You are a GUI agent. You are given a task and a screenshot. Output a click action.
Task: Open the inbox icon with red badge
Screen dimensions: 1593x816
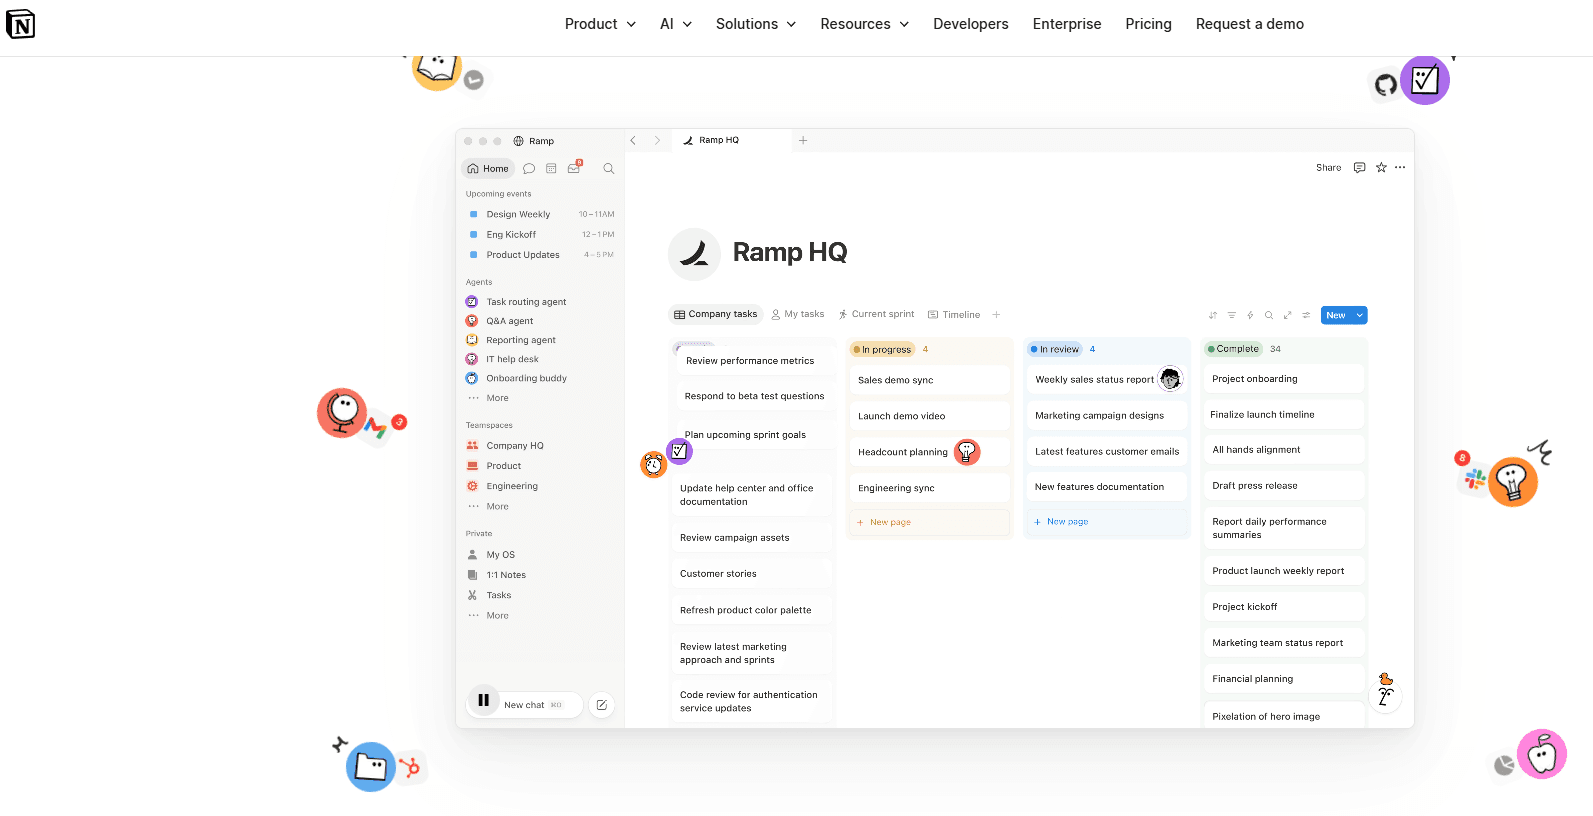tap(574, 168)
